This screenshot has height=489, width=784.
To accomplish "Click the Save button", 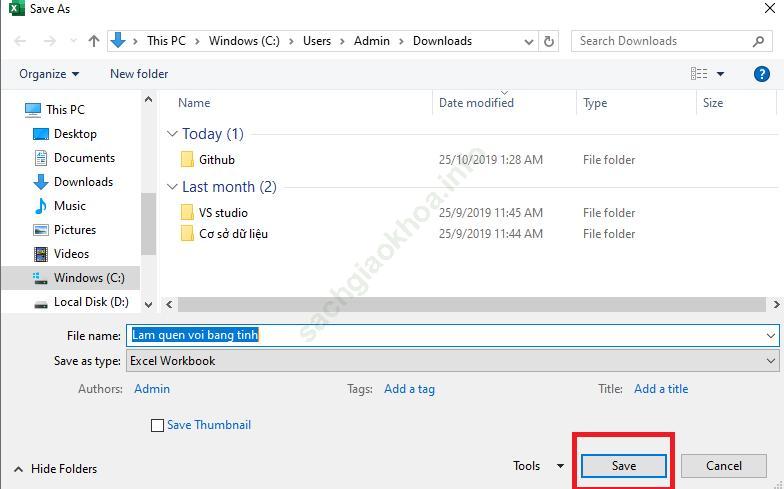I will click(x=624, y=466).
